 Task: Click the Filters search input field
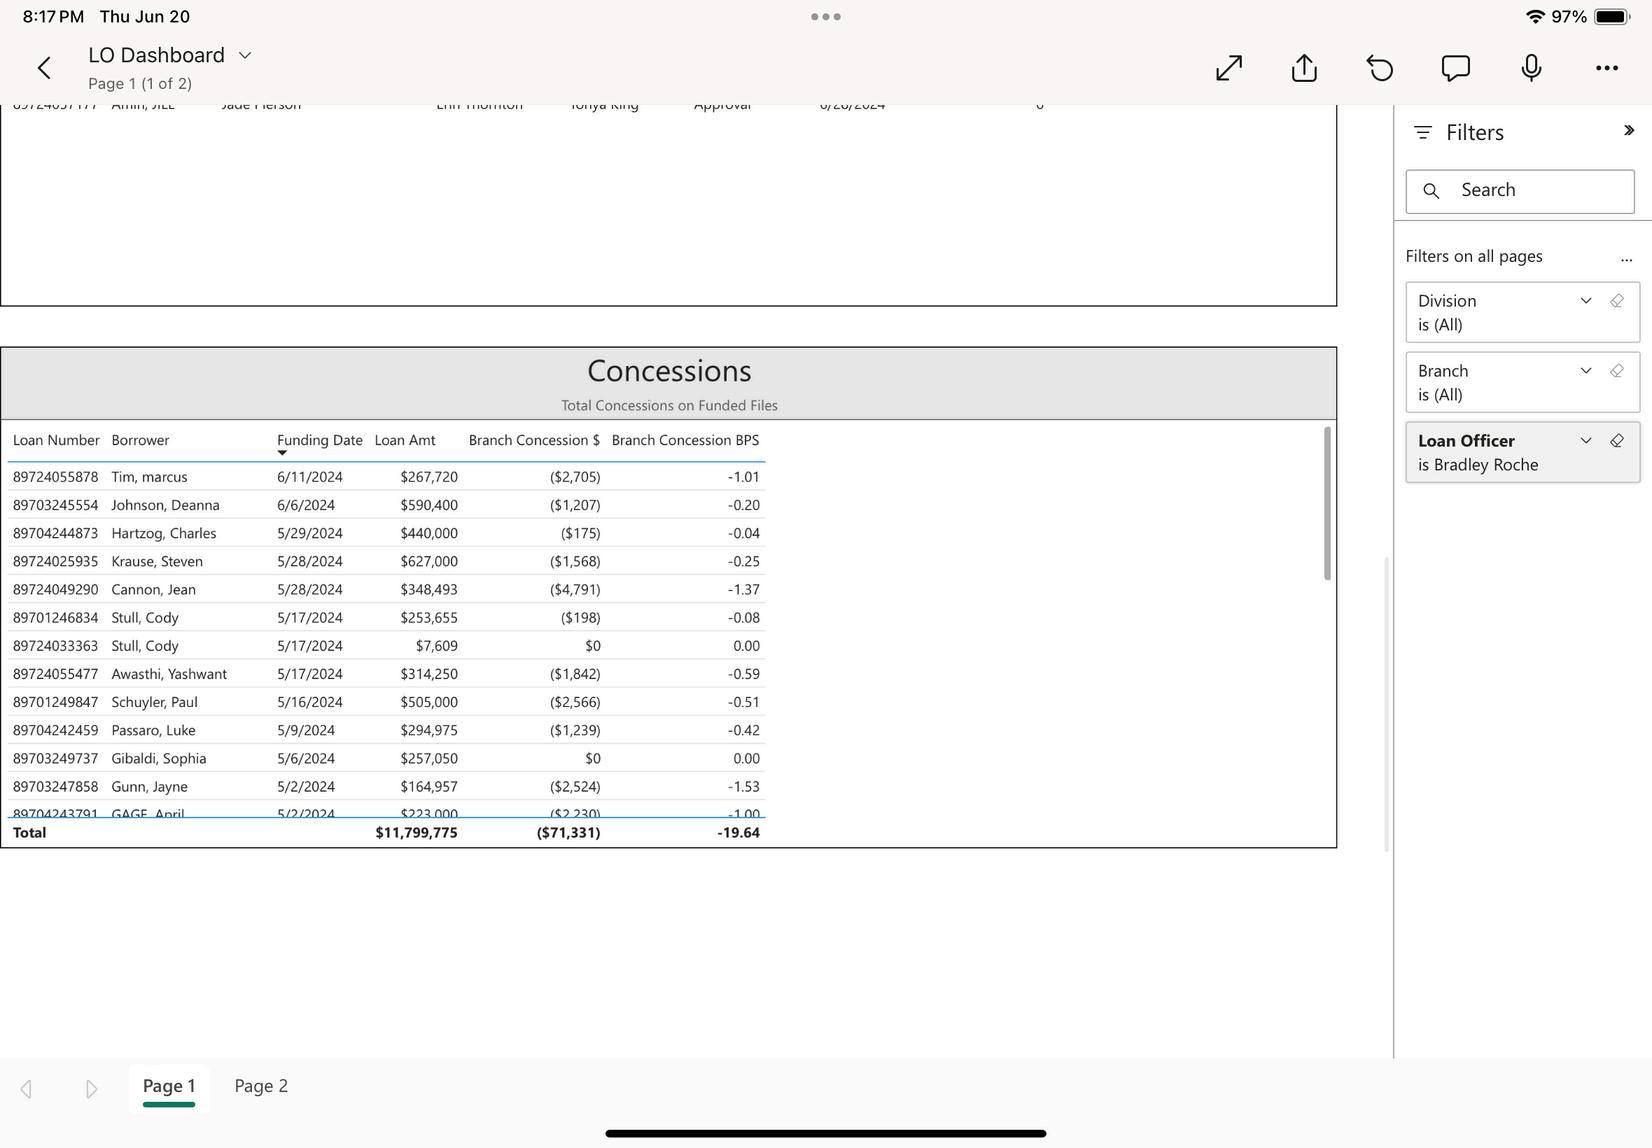1520,191
